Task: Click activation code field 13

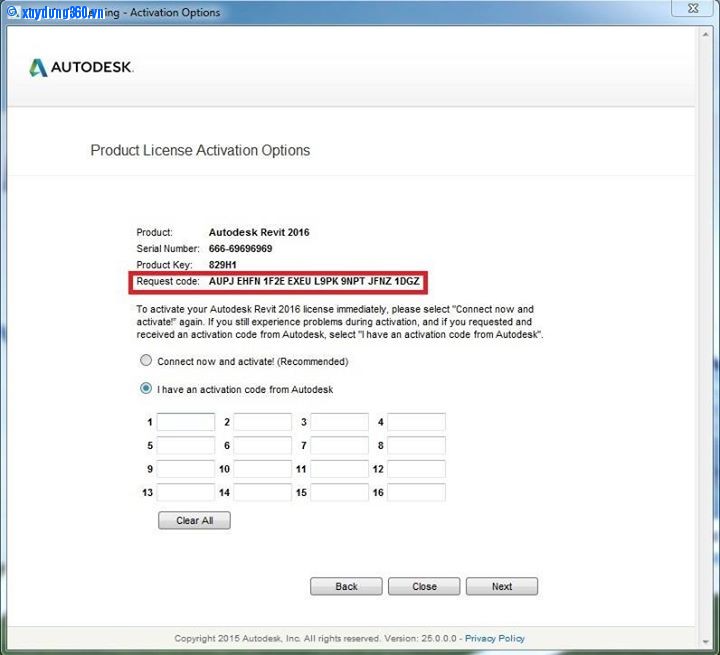Action: click(186, 492)
